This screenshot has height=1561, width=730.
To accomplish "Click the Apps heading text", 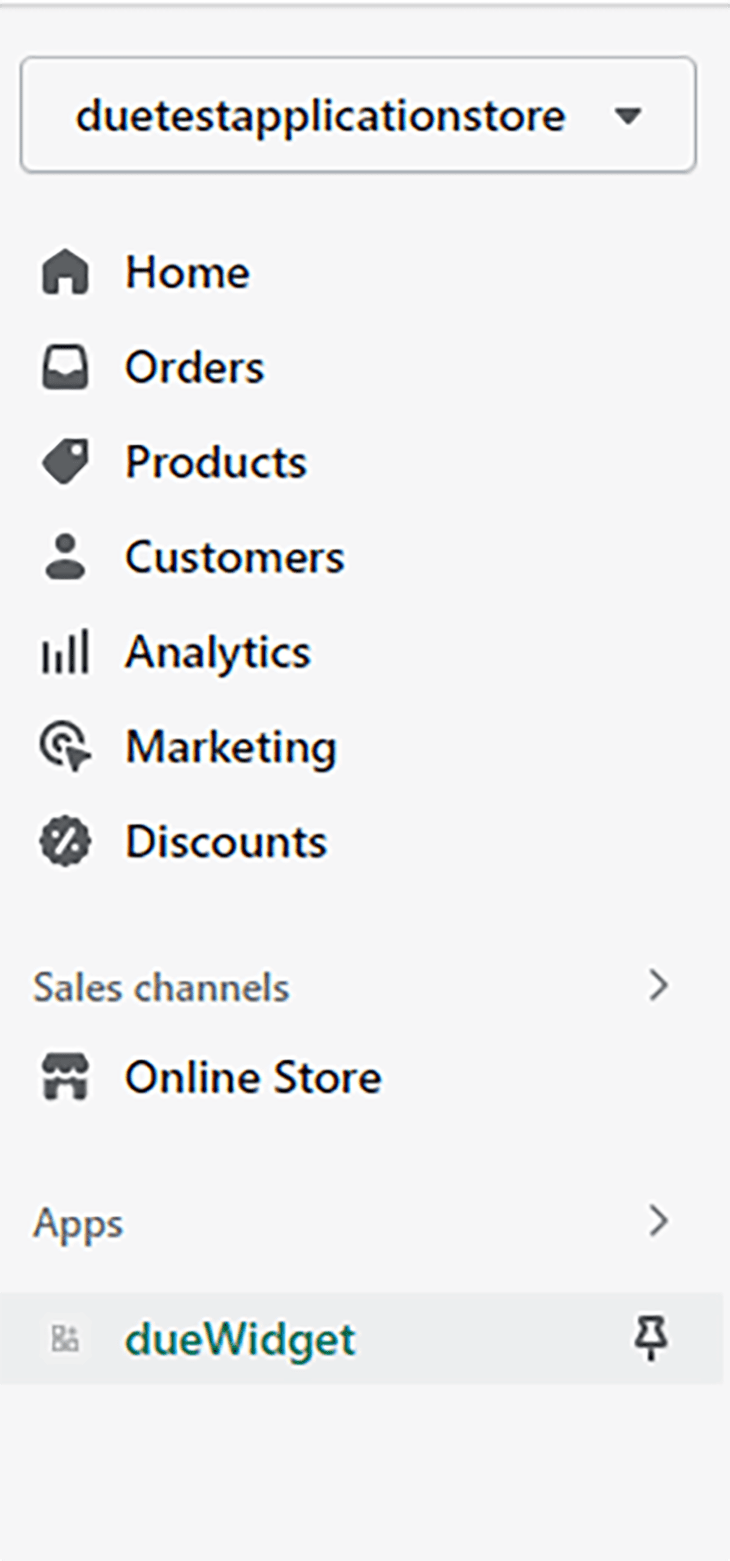I will click(x=78, y=1224).
